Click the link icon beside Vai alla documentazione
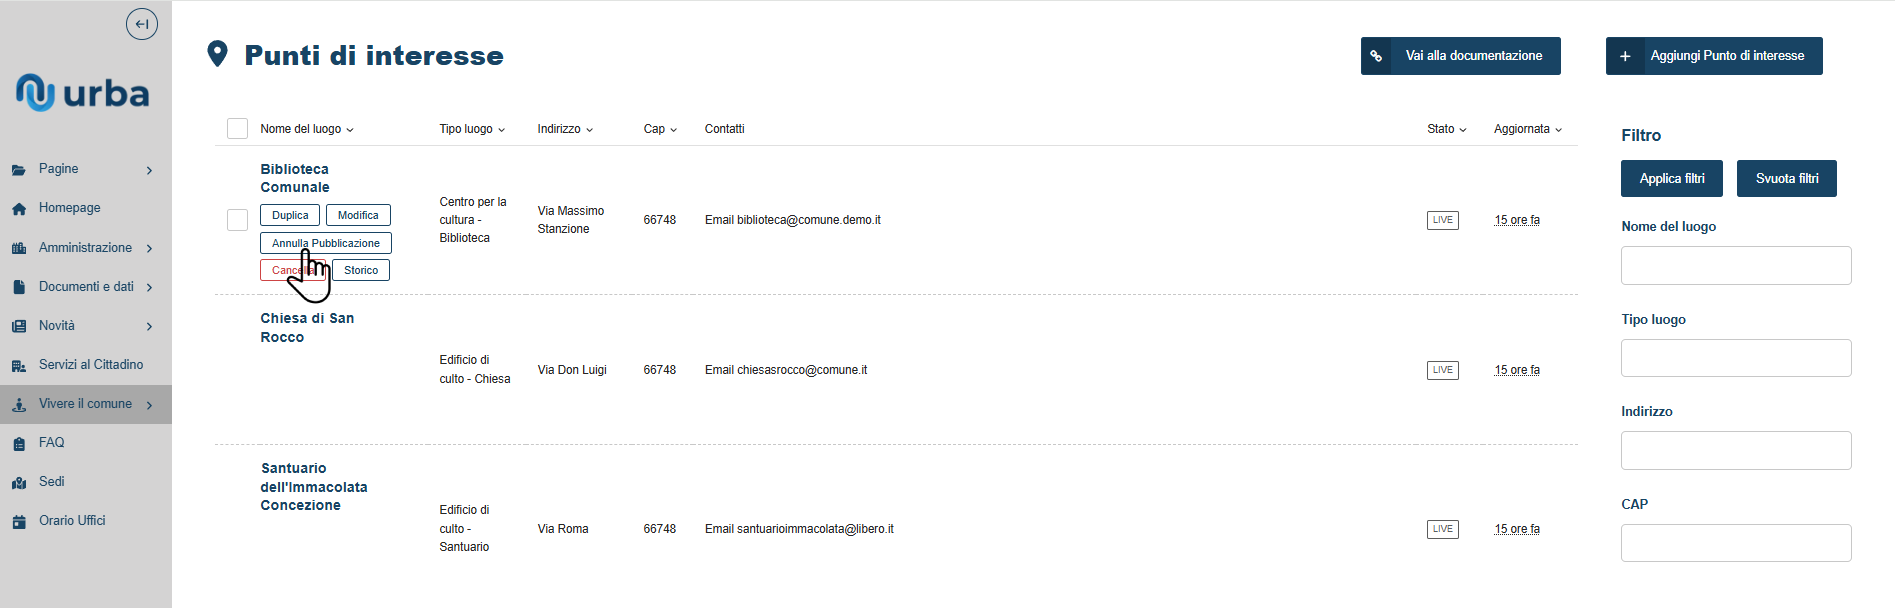The image size is (1895, 608). pos(1376,56)
